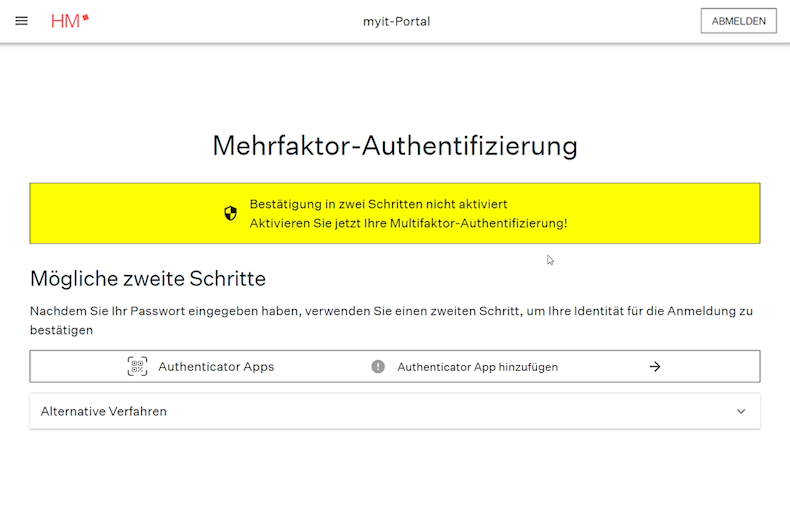Image resolution: width=790 pixels, height=509 pixels.
Task: Click the HM logo
Action: coord(69,21)
